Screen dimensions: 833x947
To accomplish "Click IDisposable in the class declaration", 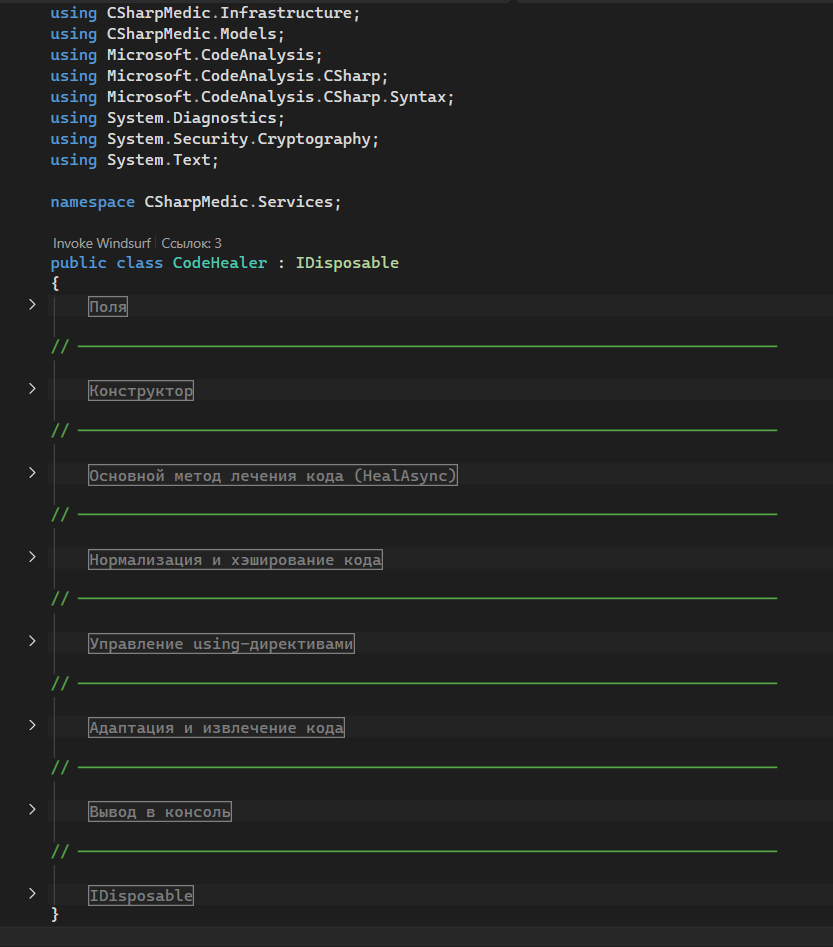I will 347,263.
